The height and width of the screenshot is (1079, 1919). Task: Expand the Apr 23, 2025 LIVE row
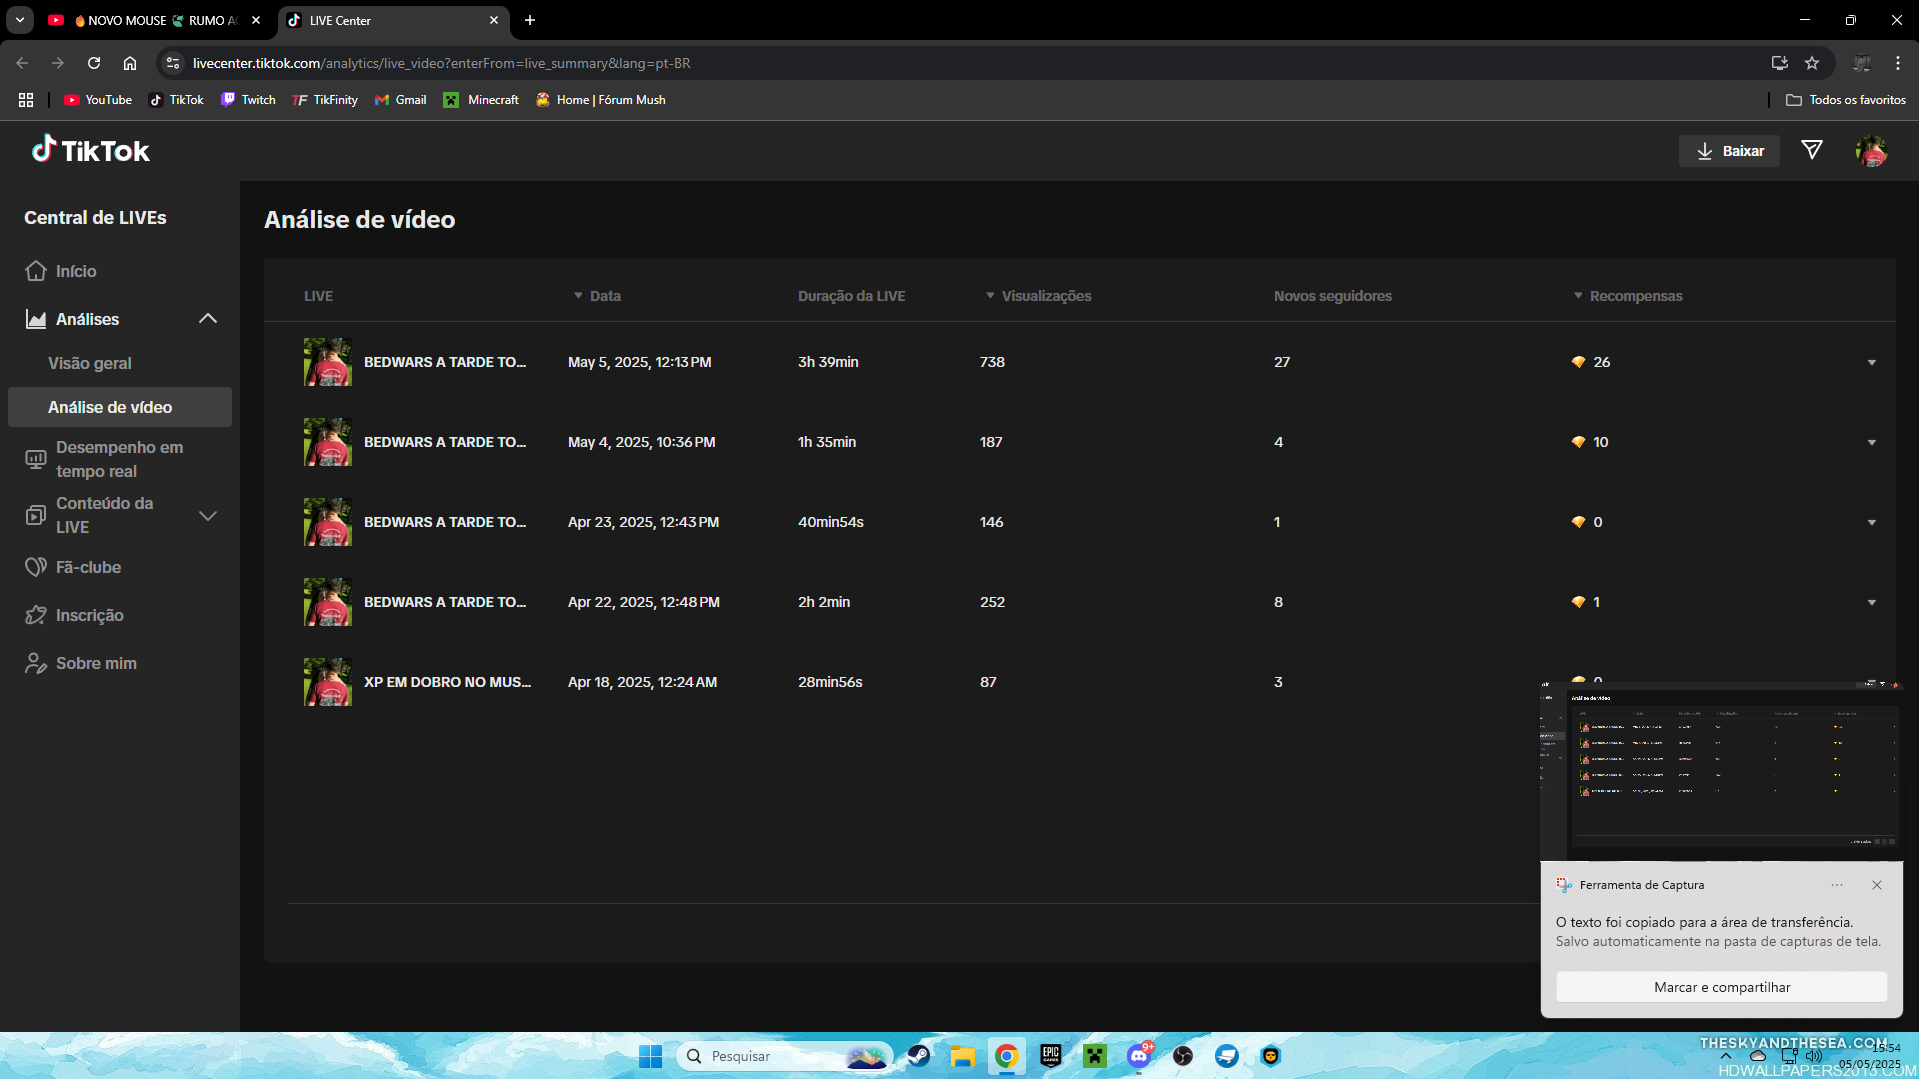[1872, 522]
